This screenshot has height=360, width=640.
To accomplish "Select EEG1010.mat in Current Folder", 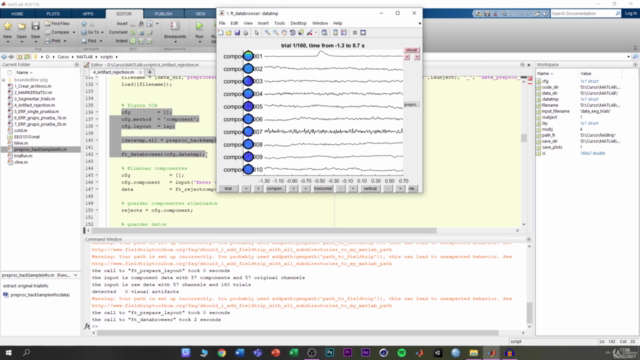I will click(x=27, y=137).
